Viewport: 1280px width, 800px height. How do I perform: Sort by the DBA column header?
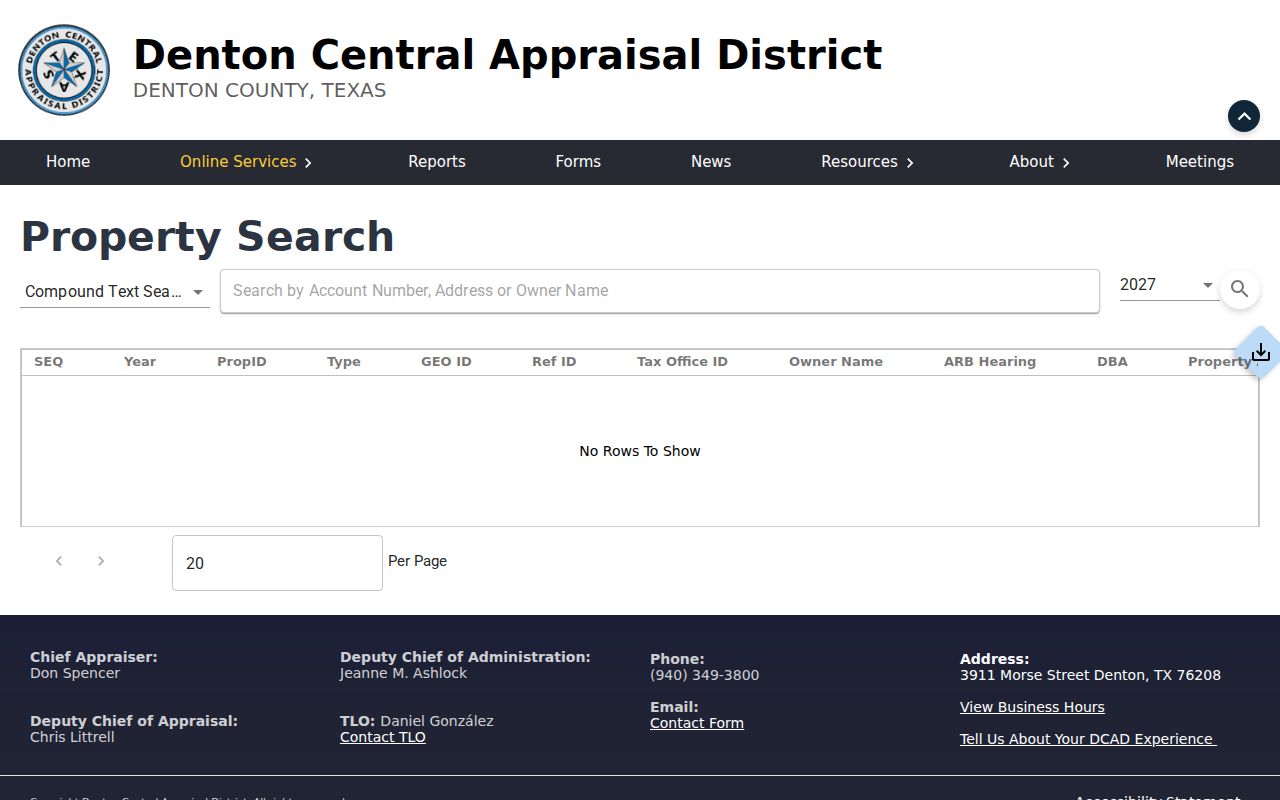pyautogui.click(x=1112, y=362)
